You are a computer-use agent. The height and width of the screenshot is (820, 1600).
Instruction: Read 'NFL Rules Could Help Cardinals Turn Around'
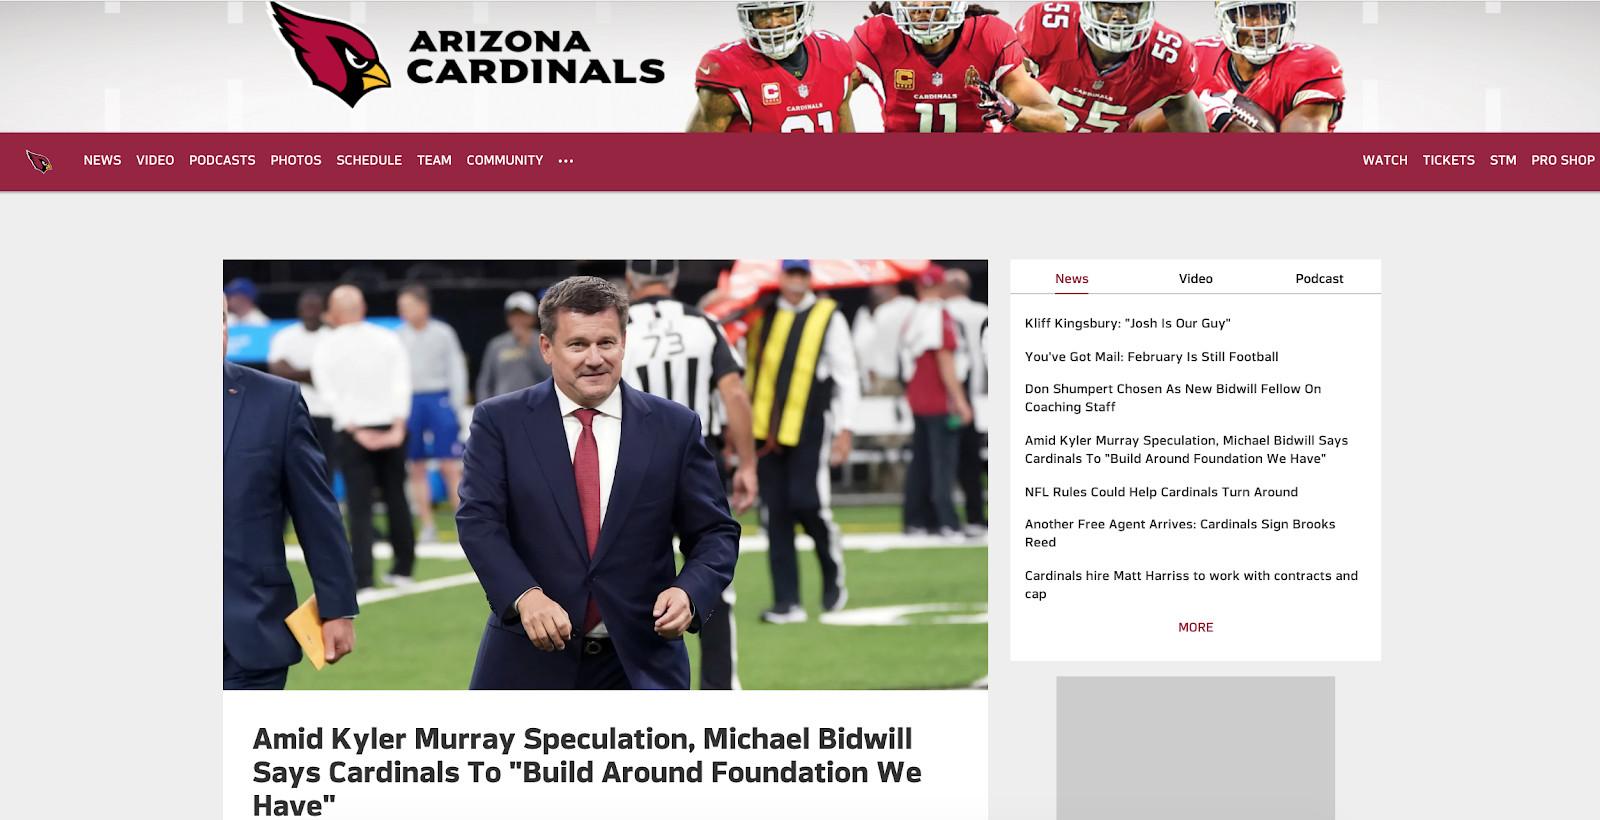coord(1161,492)
